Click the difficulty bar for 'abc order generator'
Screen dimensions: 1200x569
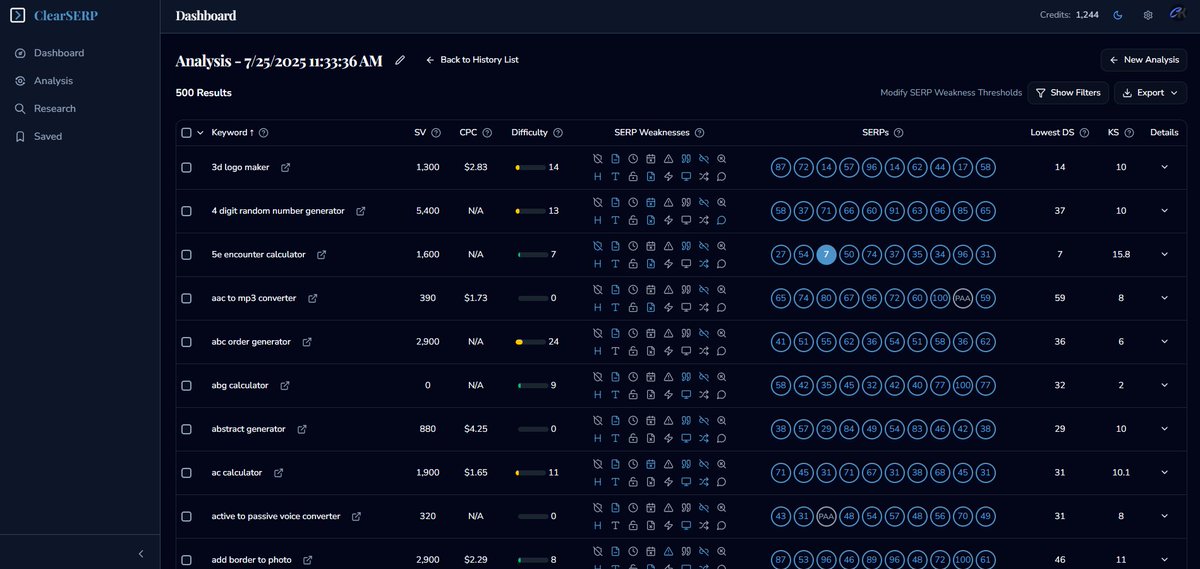530,342
